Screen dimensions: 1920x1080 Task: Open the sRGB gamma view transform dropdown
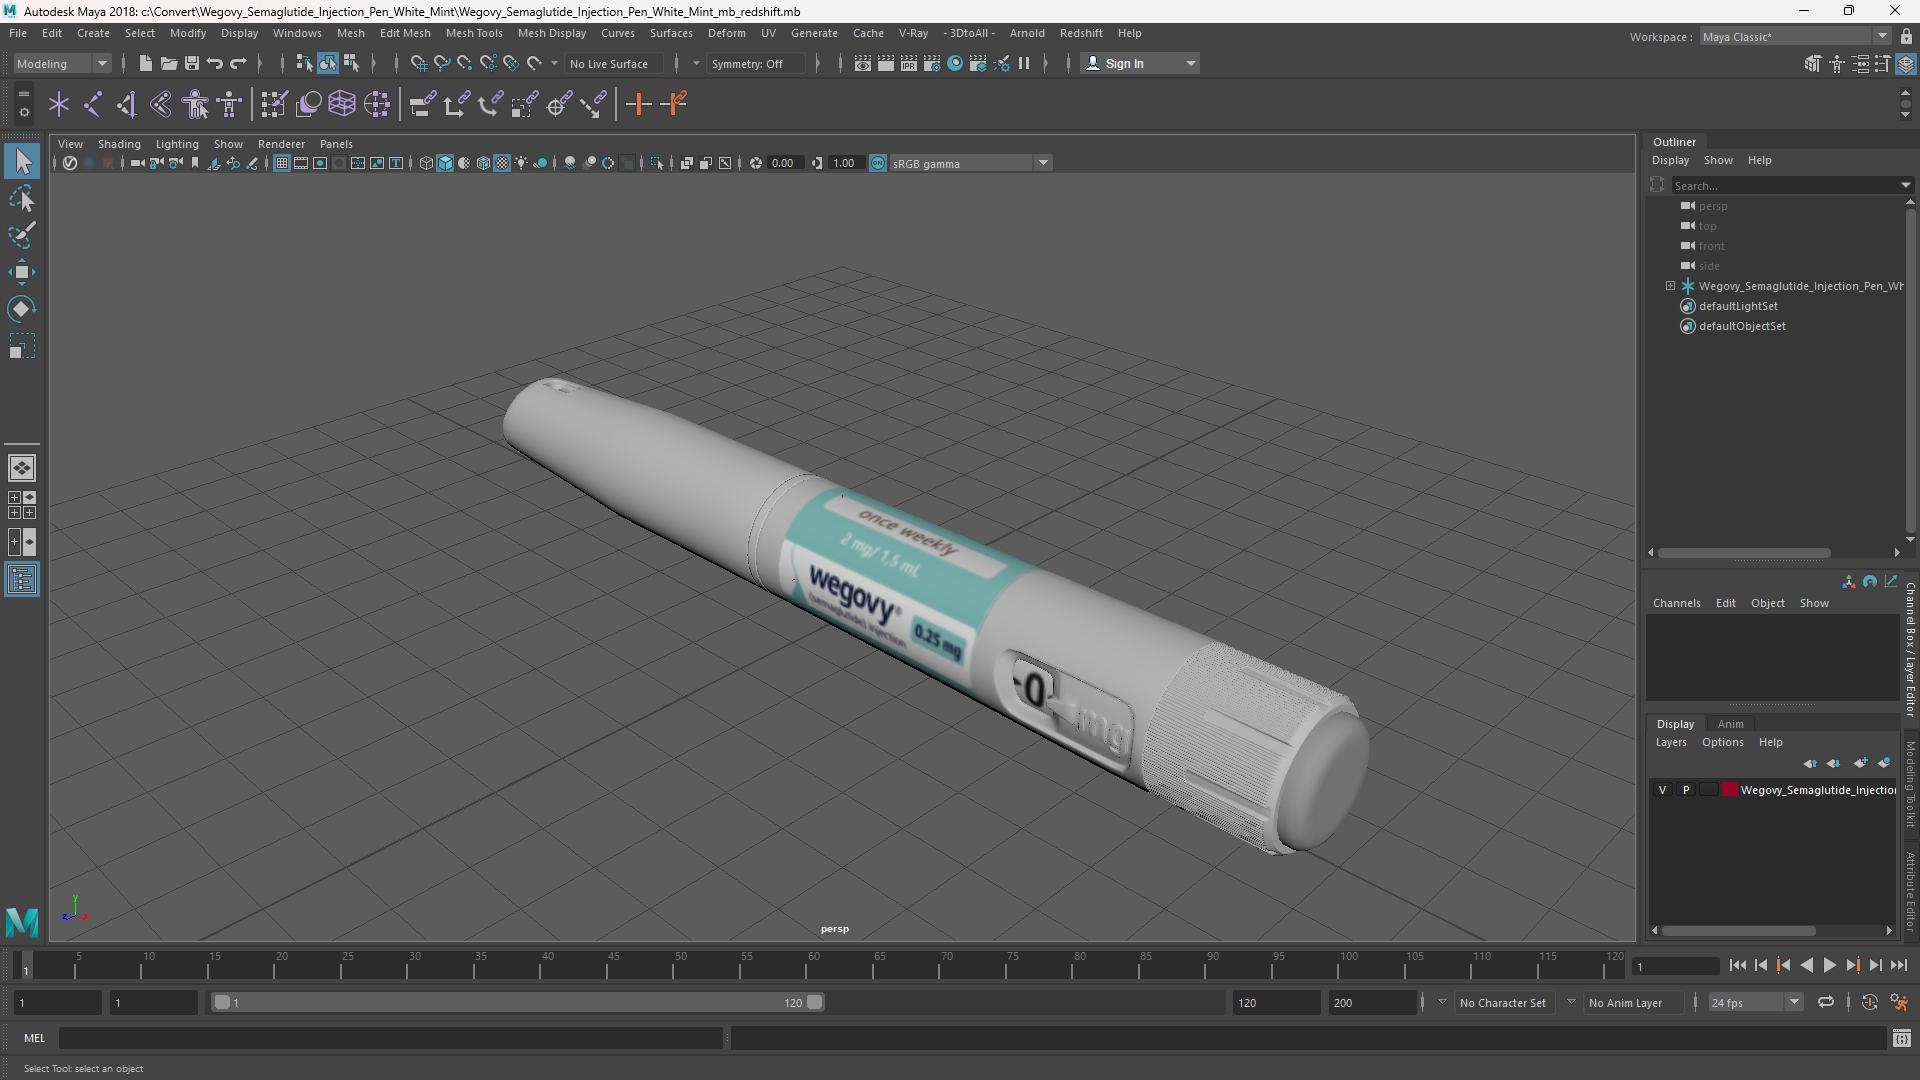[971, 163]
